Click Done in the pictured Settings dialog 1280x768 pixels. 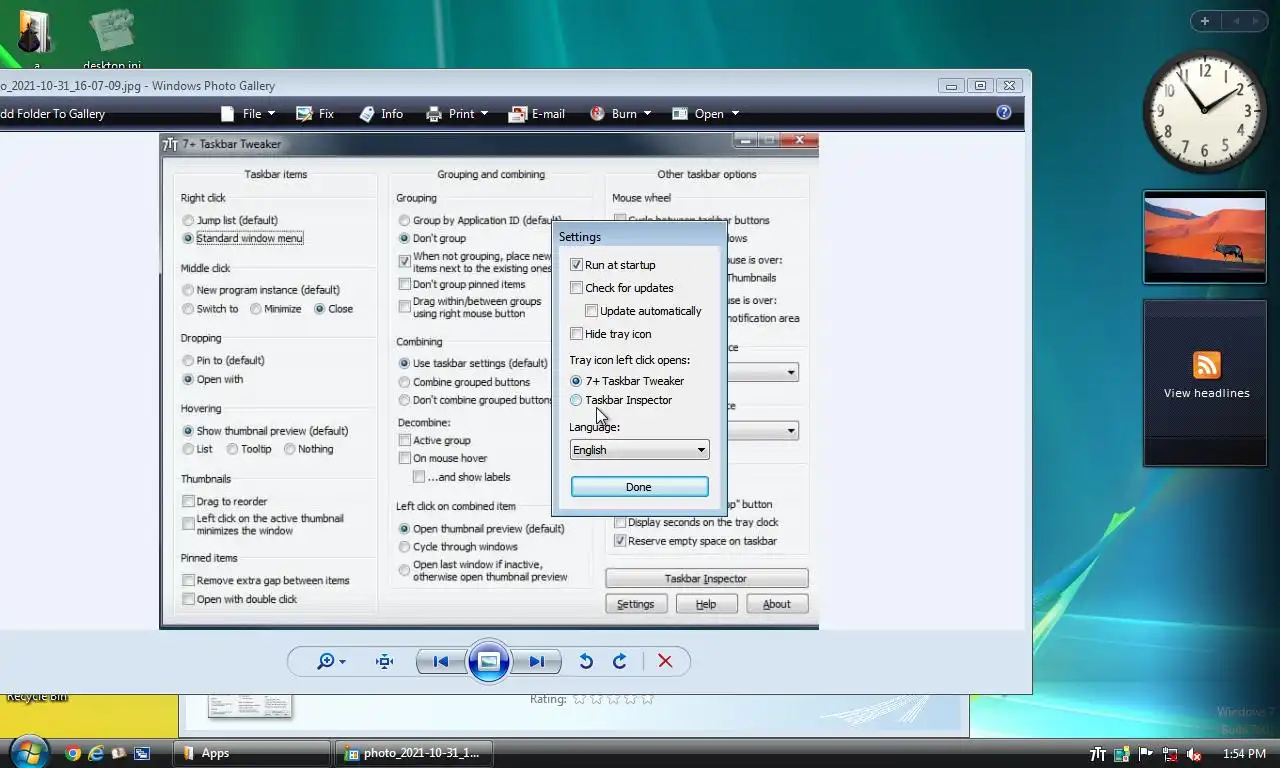tap(639, 487)
